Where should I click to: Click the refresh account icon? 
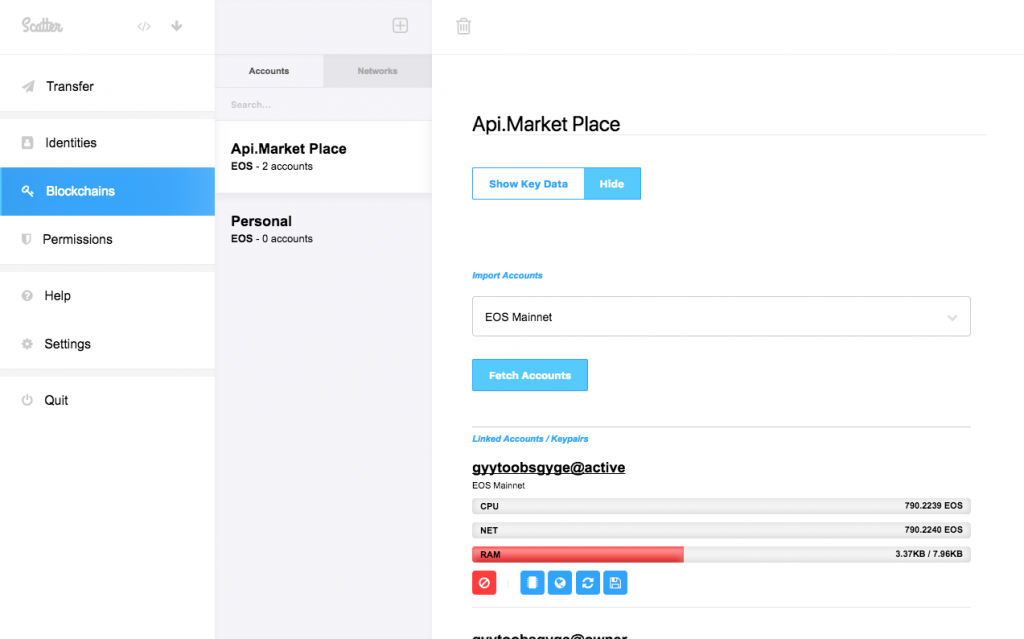coord(588,583)
